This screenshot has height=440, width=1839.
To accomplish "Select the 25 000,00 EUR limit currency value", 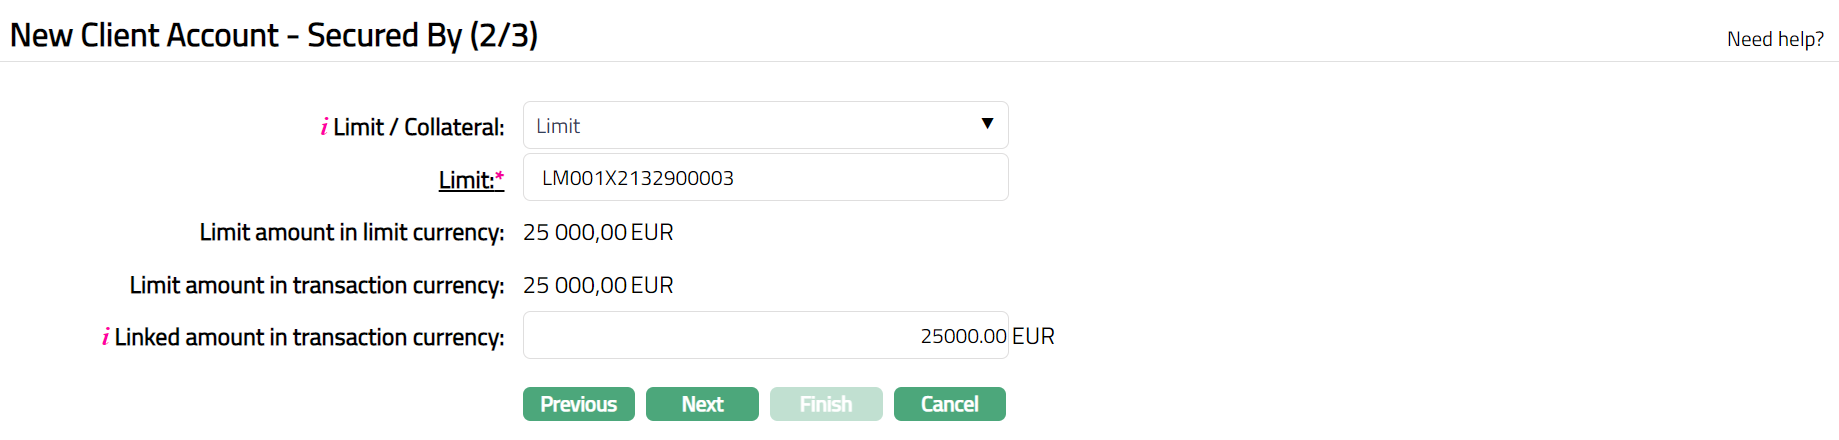I will (598, 232).
